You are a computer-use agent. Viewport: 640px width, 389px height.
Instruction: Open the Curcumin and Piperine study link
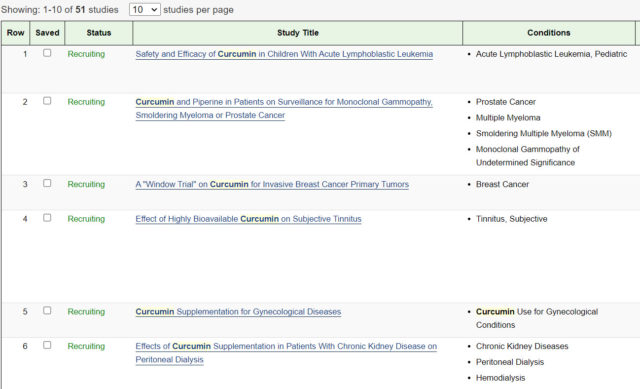(x=284, y=108)
